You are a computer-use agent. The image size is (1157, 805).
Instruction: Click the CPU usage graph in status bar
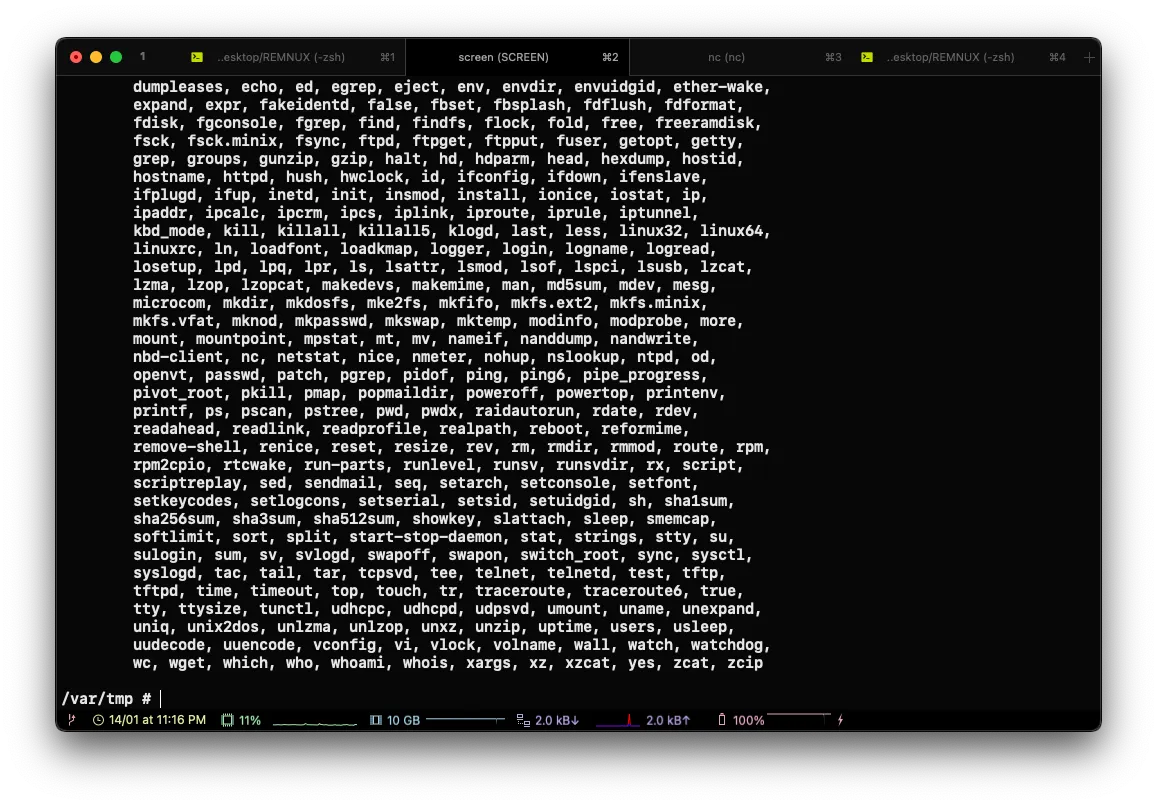315,721
